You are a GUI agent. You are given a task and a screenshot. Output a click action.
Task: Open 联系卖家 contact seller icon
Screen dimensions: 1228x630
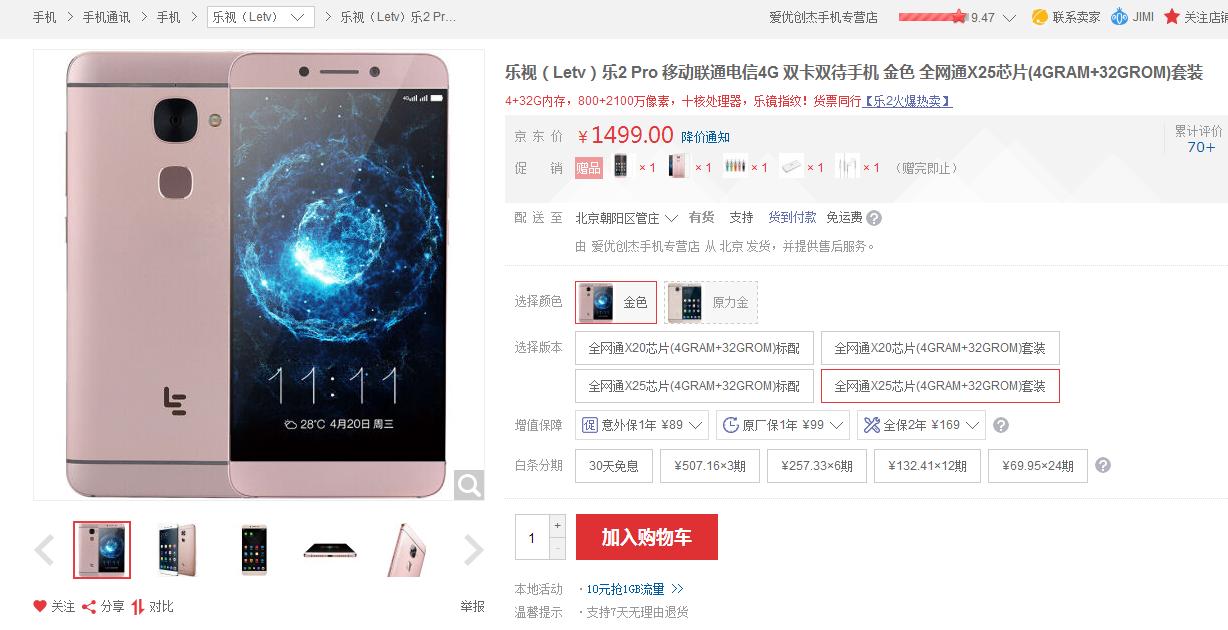[x=1039, y=17]
